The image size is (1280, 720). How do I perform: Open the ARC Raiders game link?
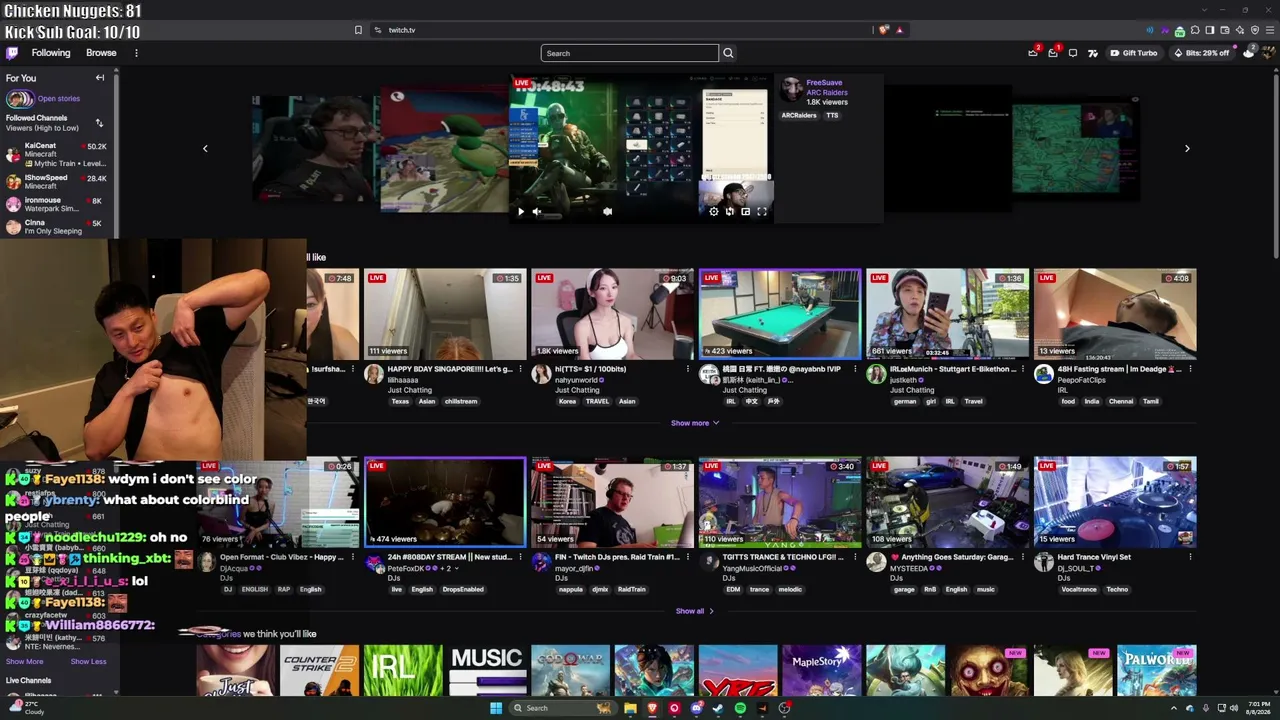(x=827, y=92)
